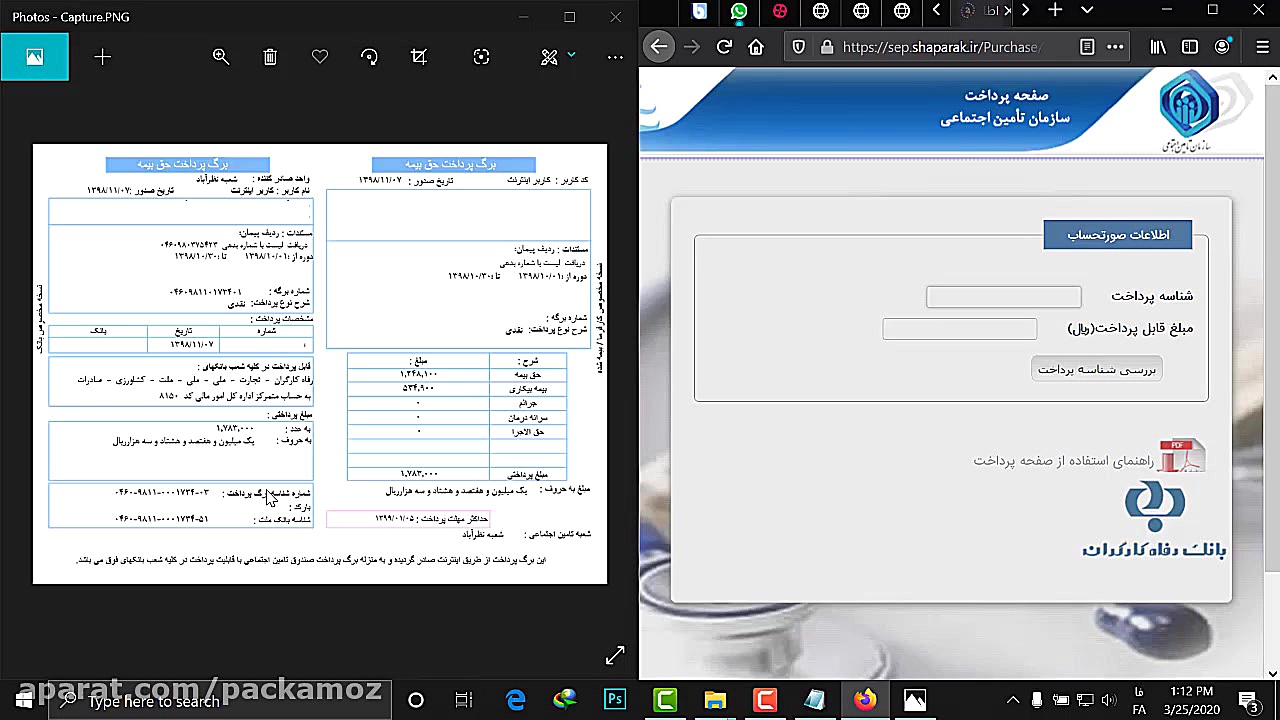Reload the current Firefox page
The width and height of the screenshot is (1280, 720).
coord(724,46)
